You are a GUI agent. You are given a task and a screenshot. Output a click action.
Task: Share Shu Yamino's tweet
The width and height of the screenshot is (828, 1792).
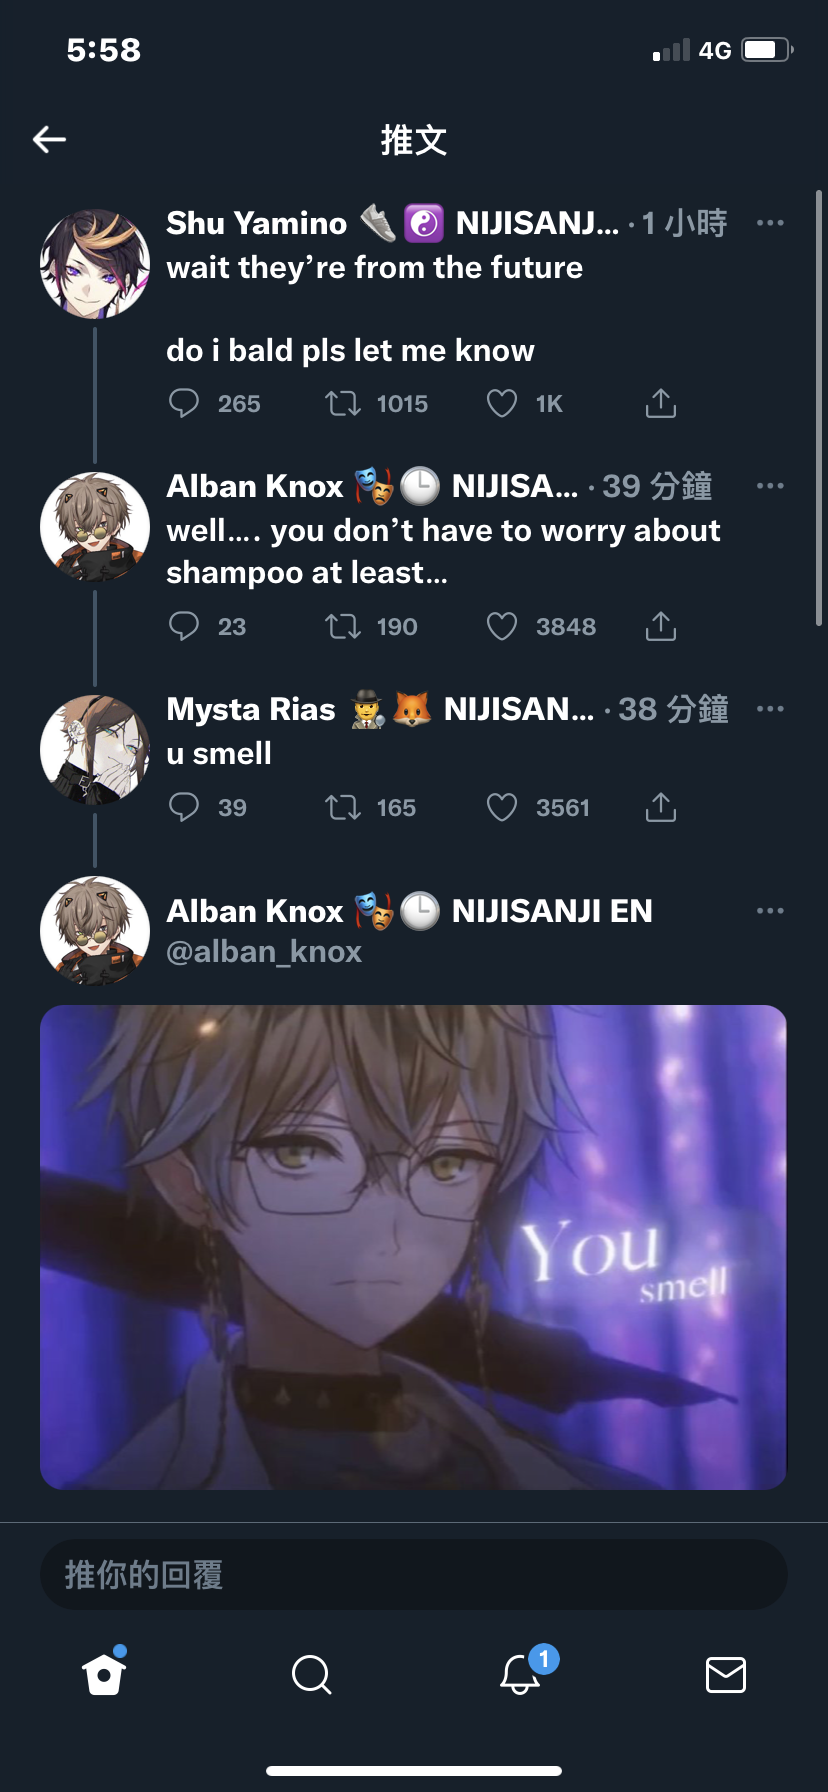661,404
